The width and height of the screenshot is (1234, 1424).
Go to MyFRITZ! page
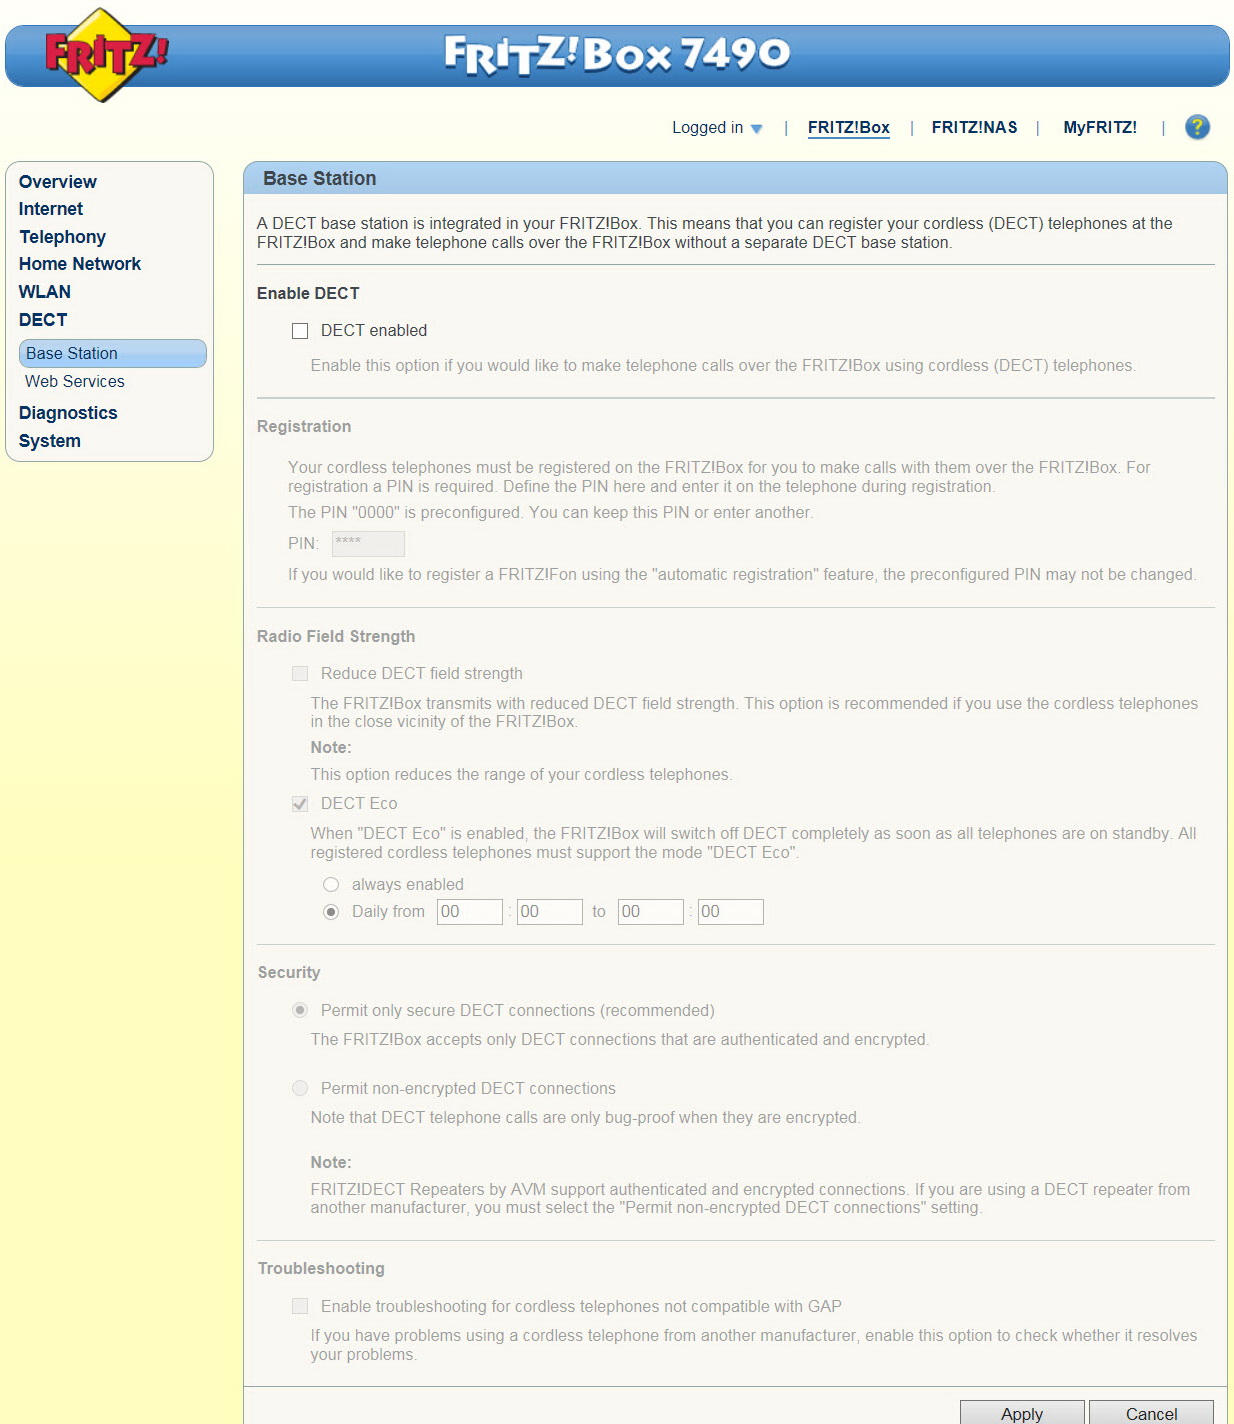(1100, 128)
